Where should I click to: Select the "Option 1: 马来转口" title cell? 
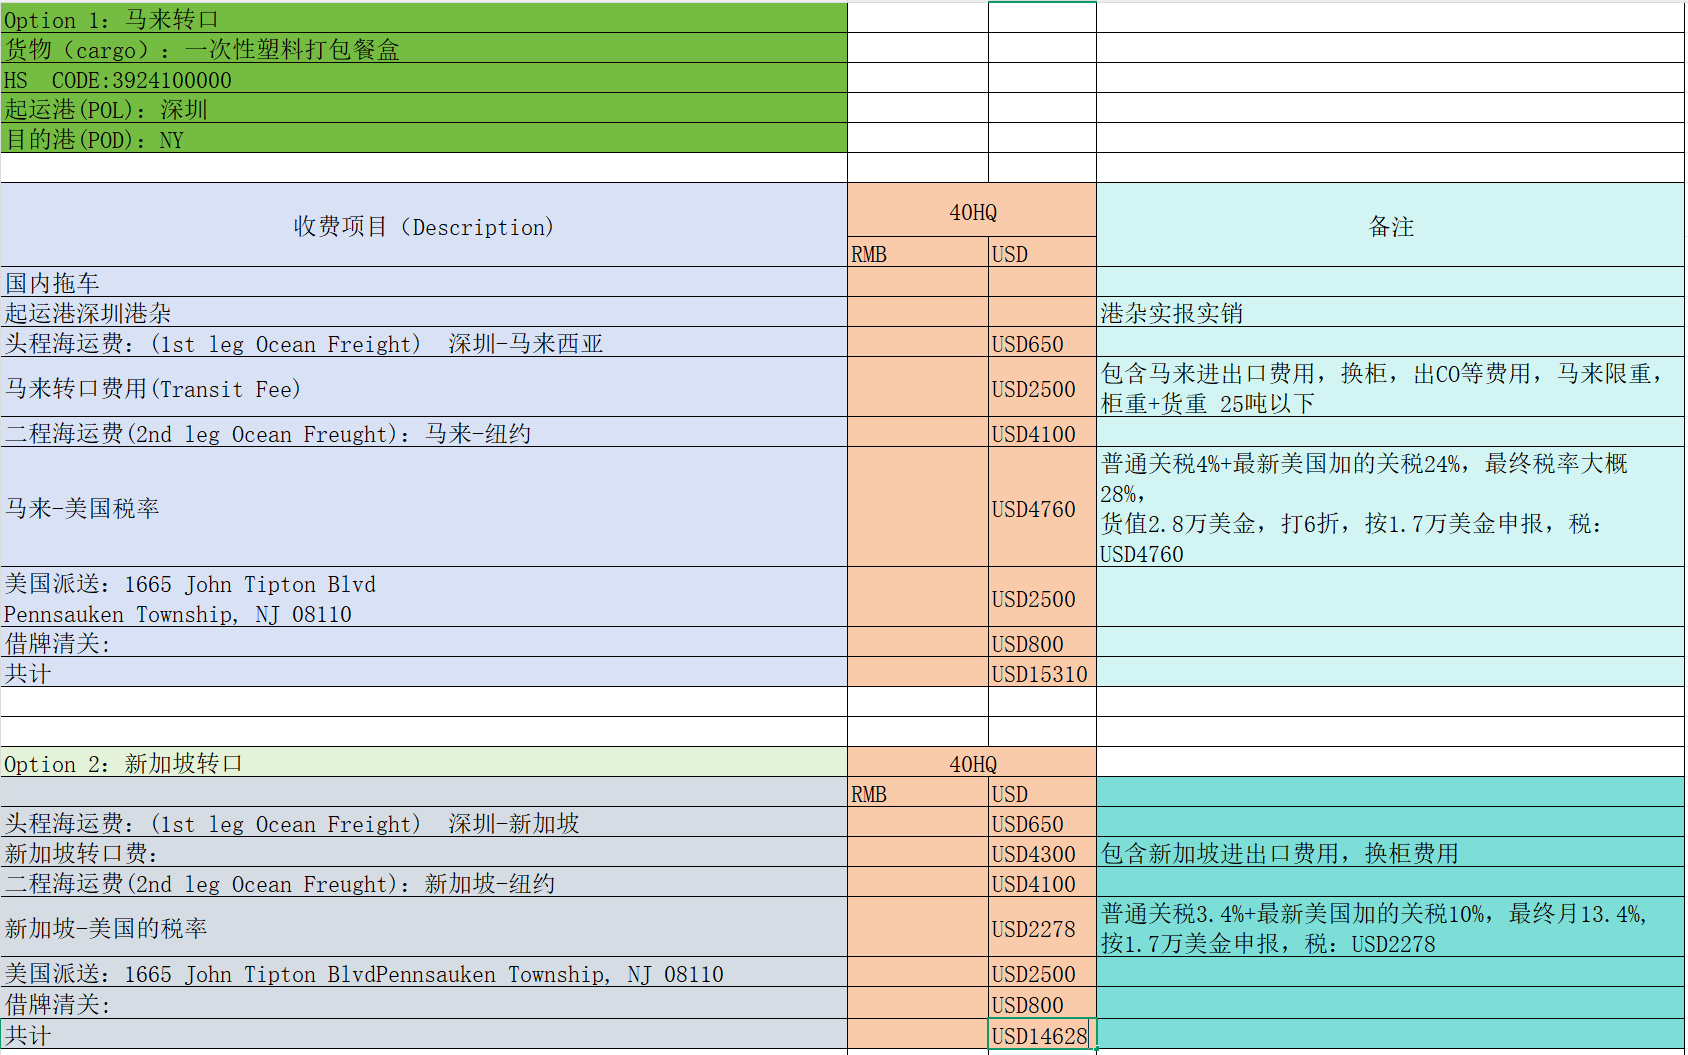point(423,19)
